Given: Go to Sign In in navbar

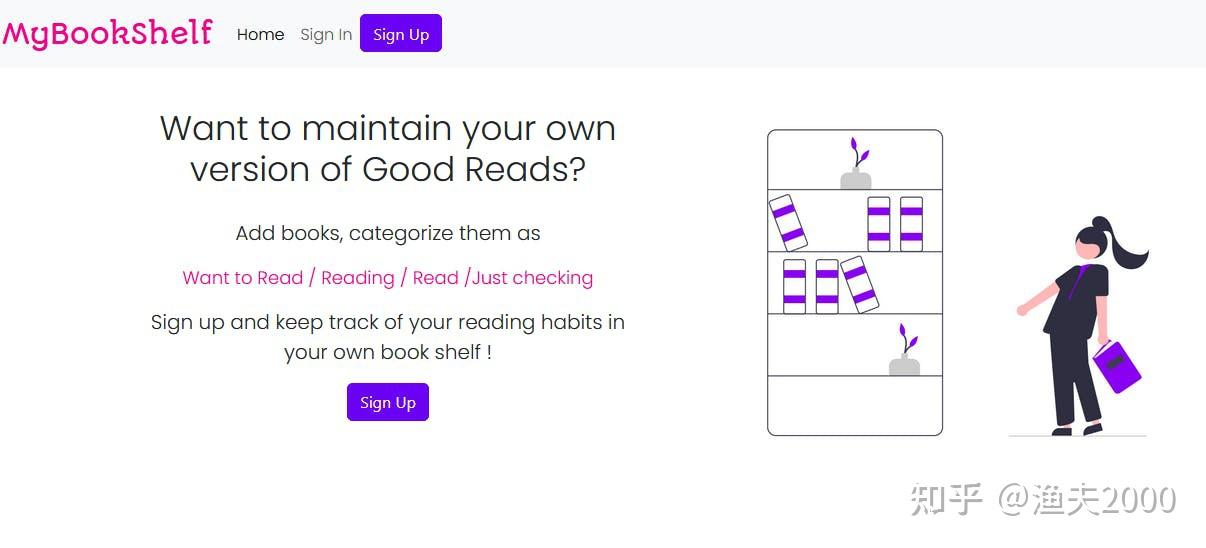Looking at the screenshot, I should 326,34.
